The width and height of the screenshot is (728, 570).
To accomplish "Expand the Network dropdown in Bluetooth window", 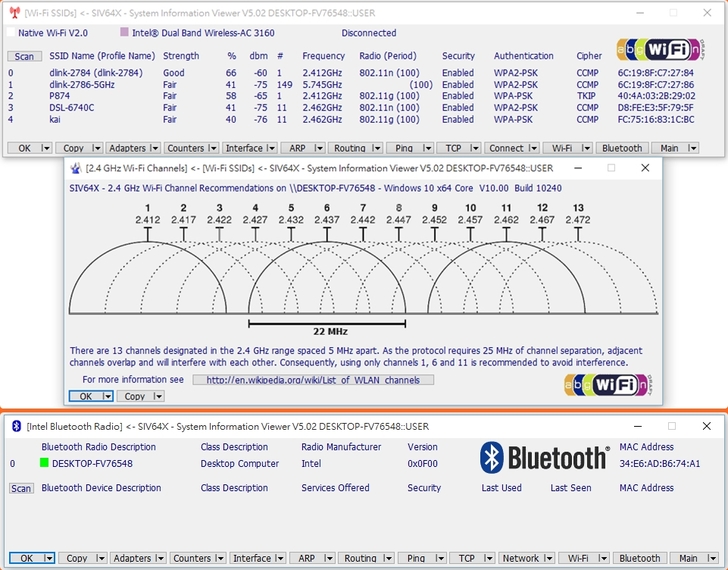I will coord(545,558).
